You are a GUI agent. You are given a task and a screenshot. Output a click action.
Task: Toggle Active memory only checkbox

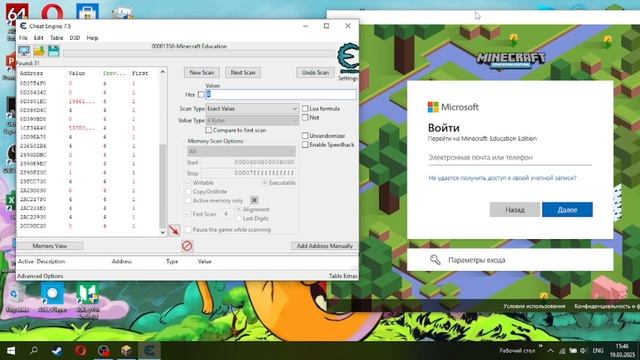(189, 200)
